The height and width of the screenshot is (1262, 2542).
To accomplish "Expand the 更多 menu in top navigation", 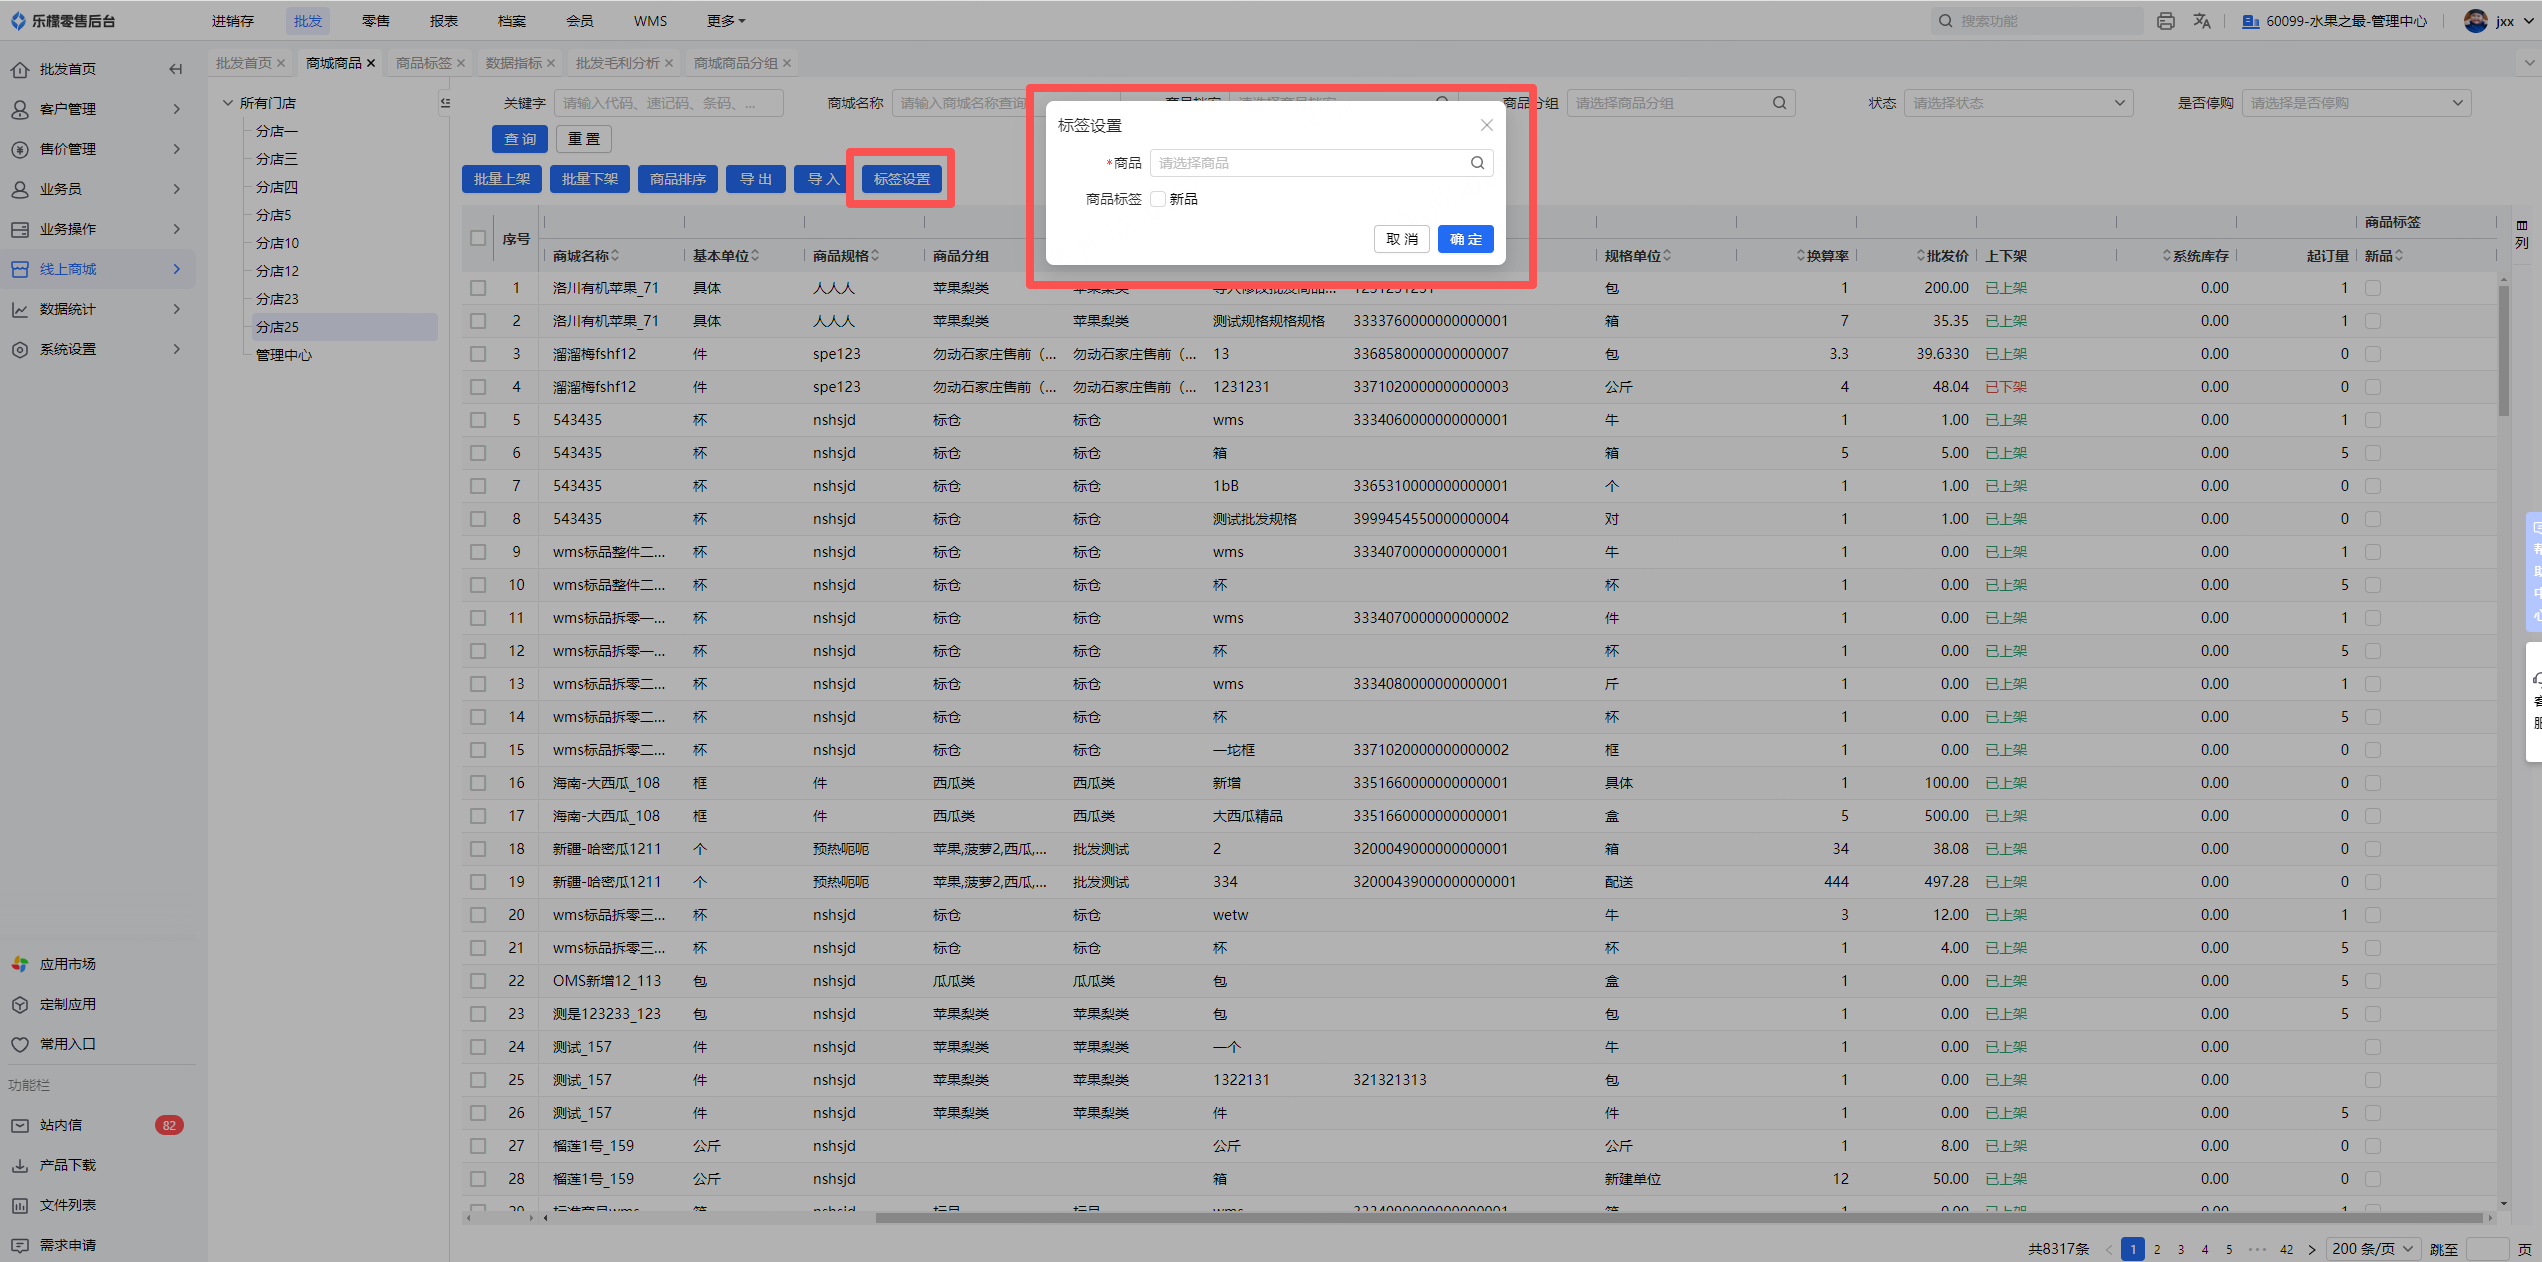I will click(726, 21).
